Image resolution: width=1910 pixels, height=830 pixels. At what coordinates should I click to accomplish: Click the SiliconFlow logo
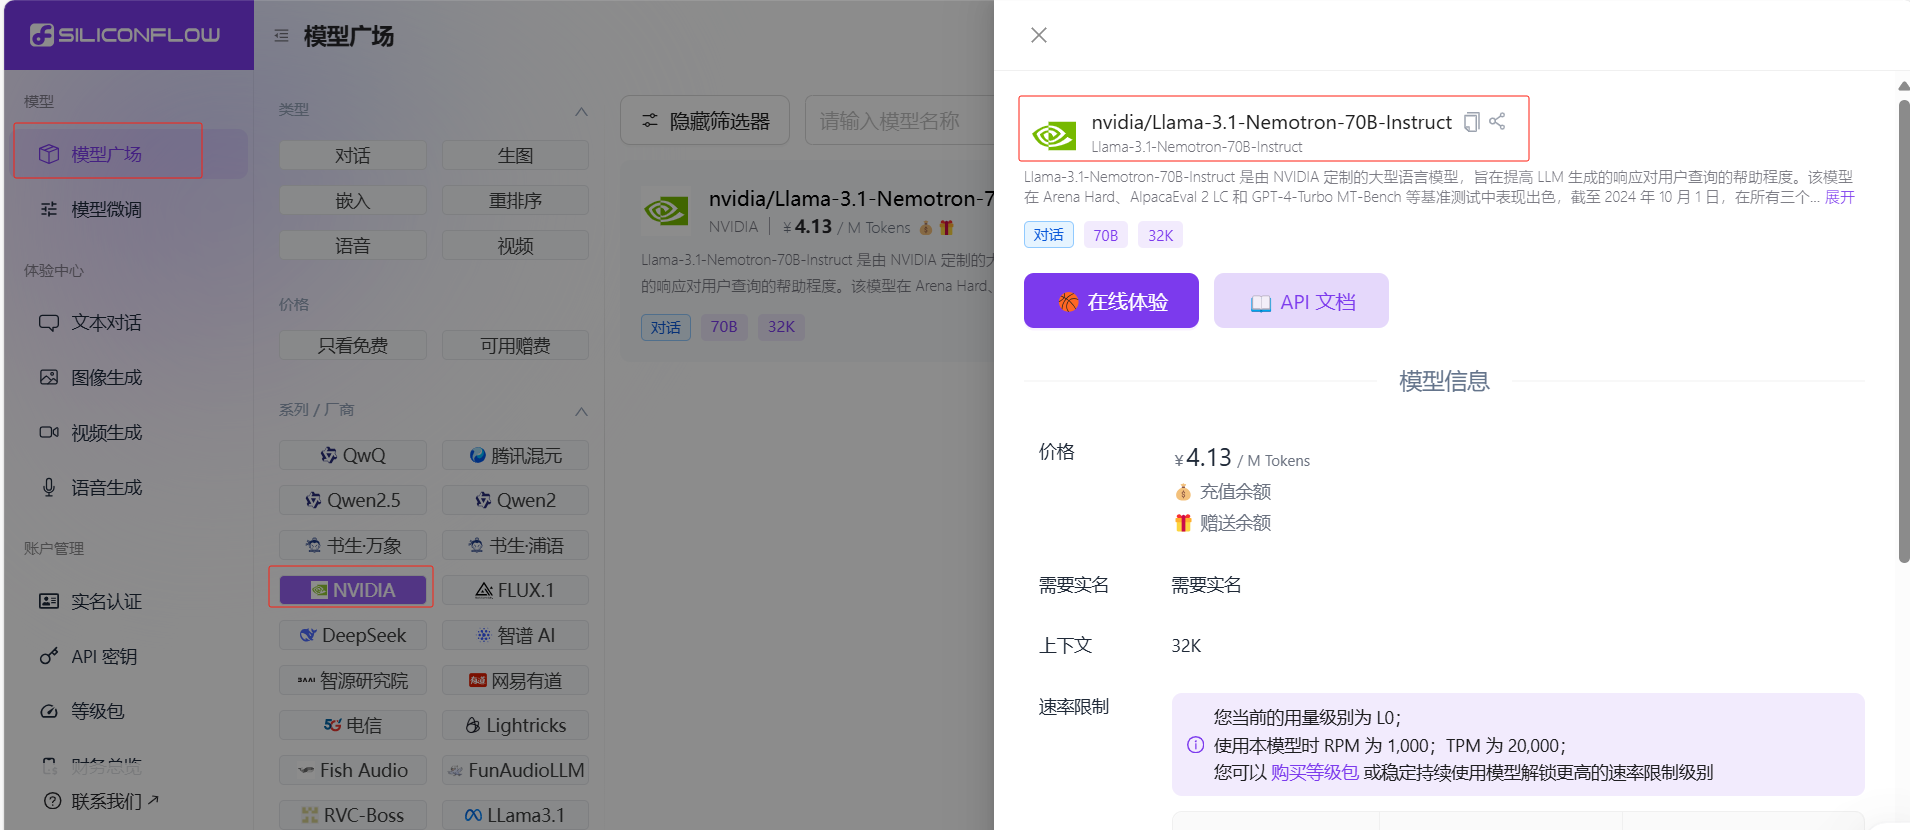click(x=125, y=35)
